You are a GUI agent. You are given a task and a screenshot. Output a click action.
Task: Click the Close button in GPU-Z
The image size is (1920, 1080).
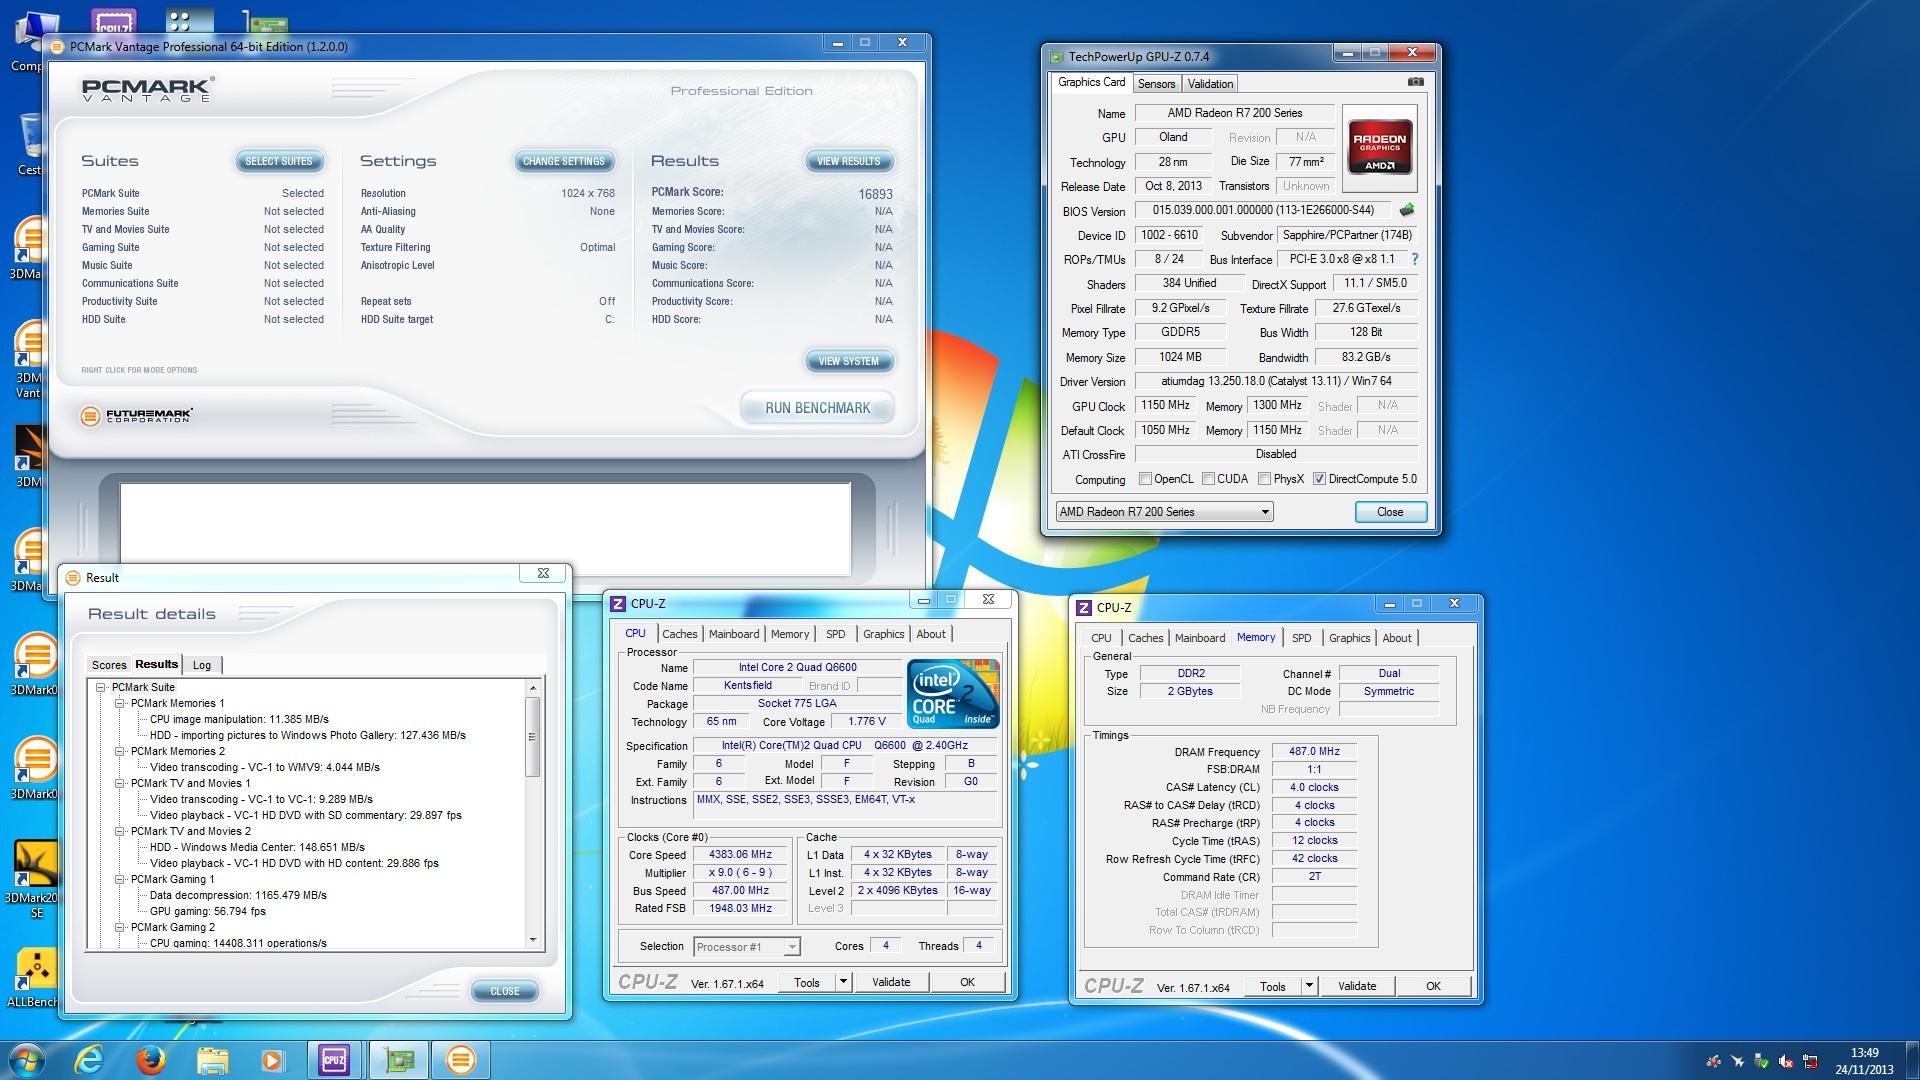click(1390, 512)
